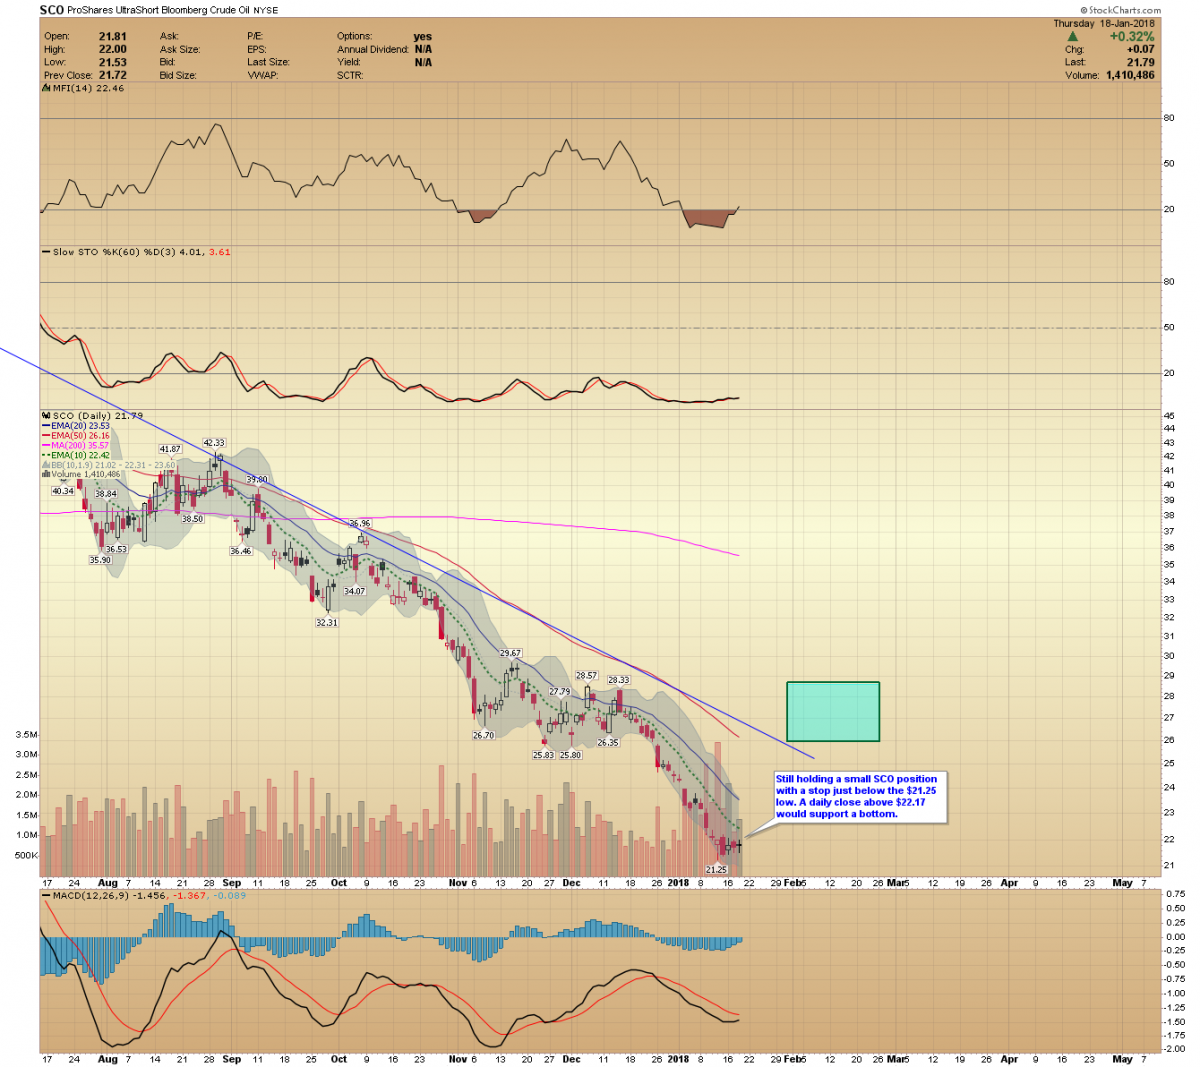This screenshot has width=1200, height=1067.
Task: Click the copyright StockCharts.com watermark
Action: pos(1120,10)
